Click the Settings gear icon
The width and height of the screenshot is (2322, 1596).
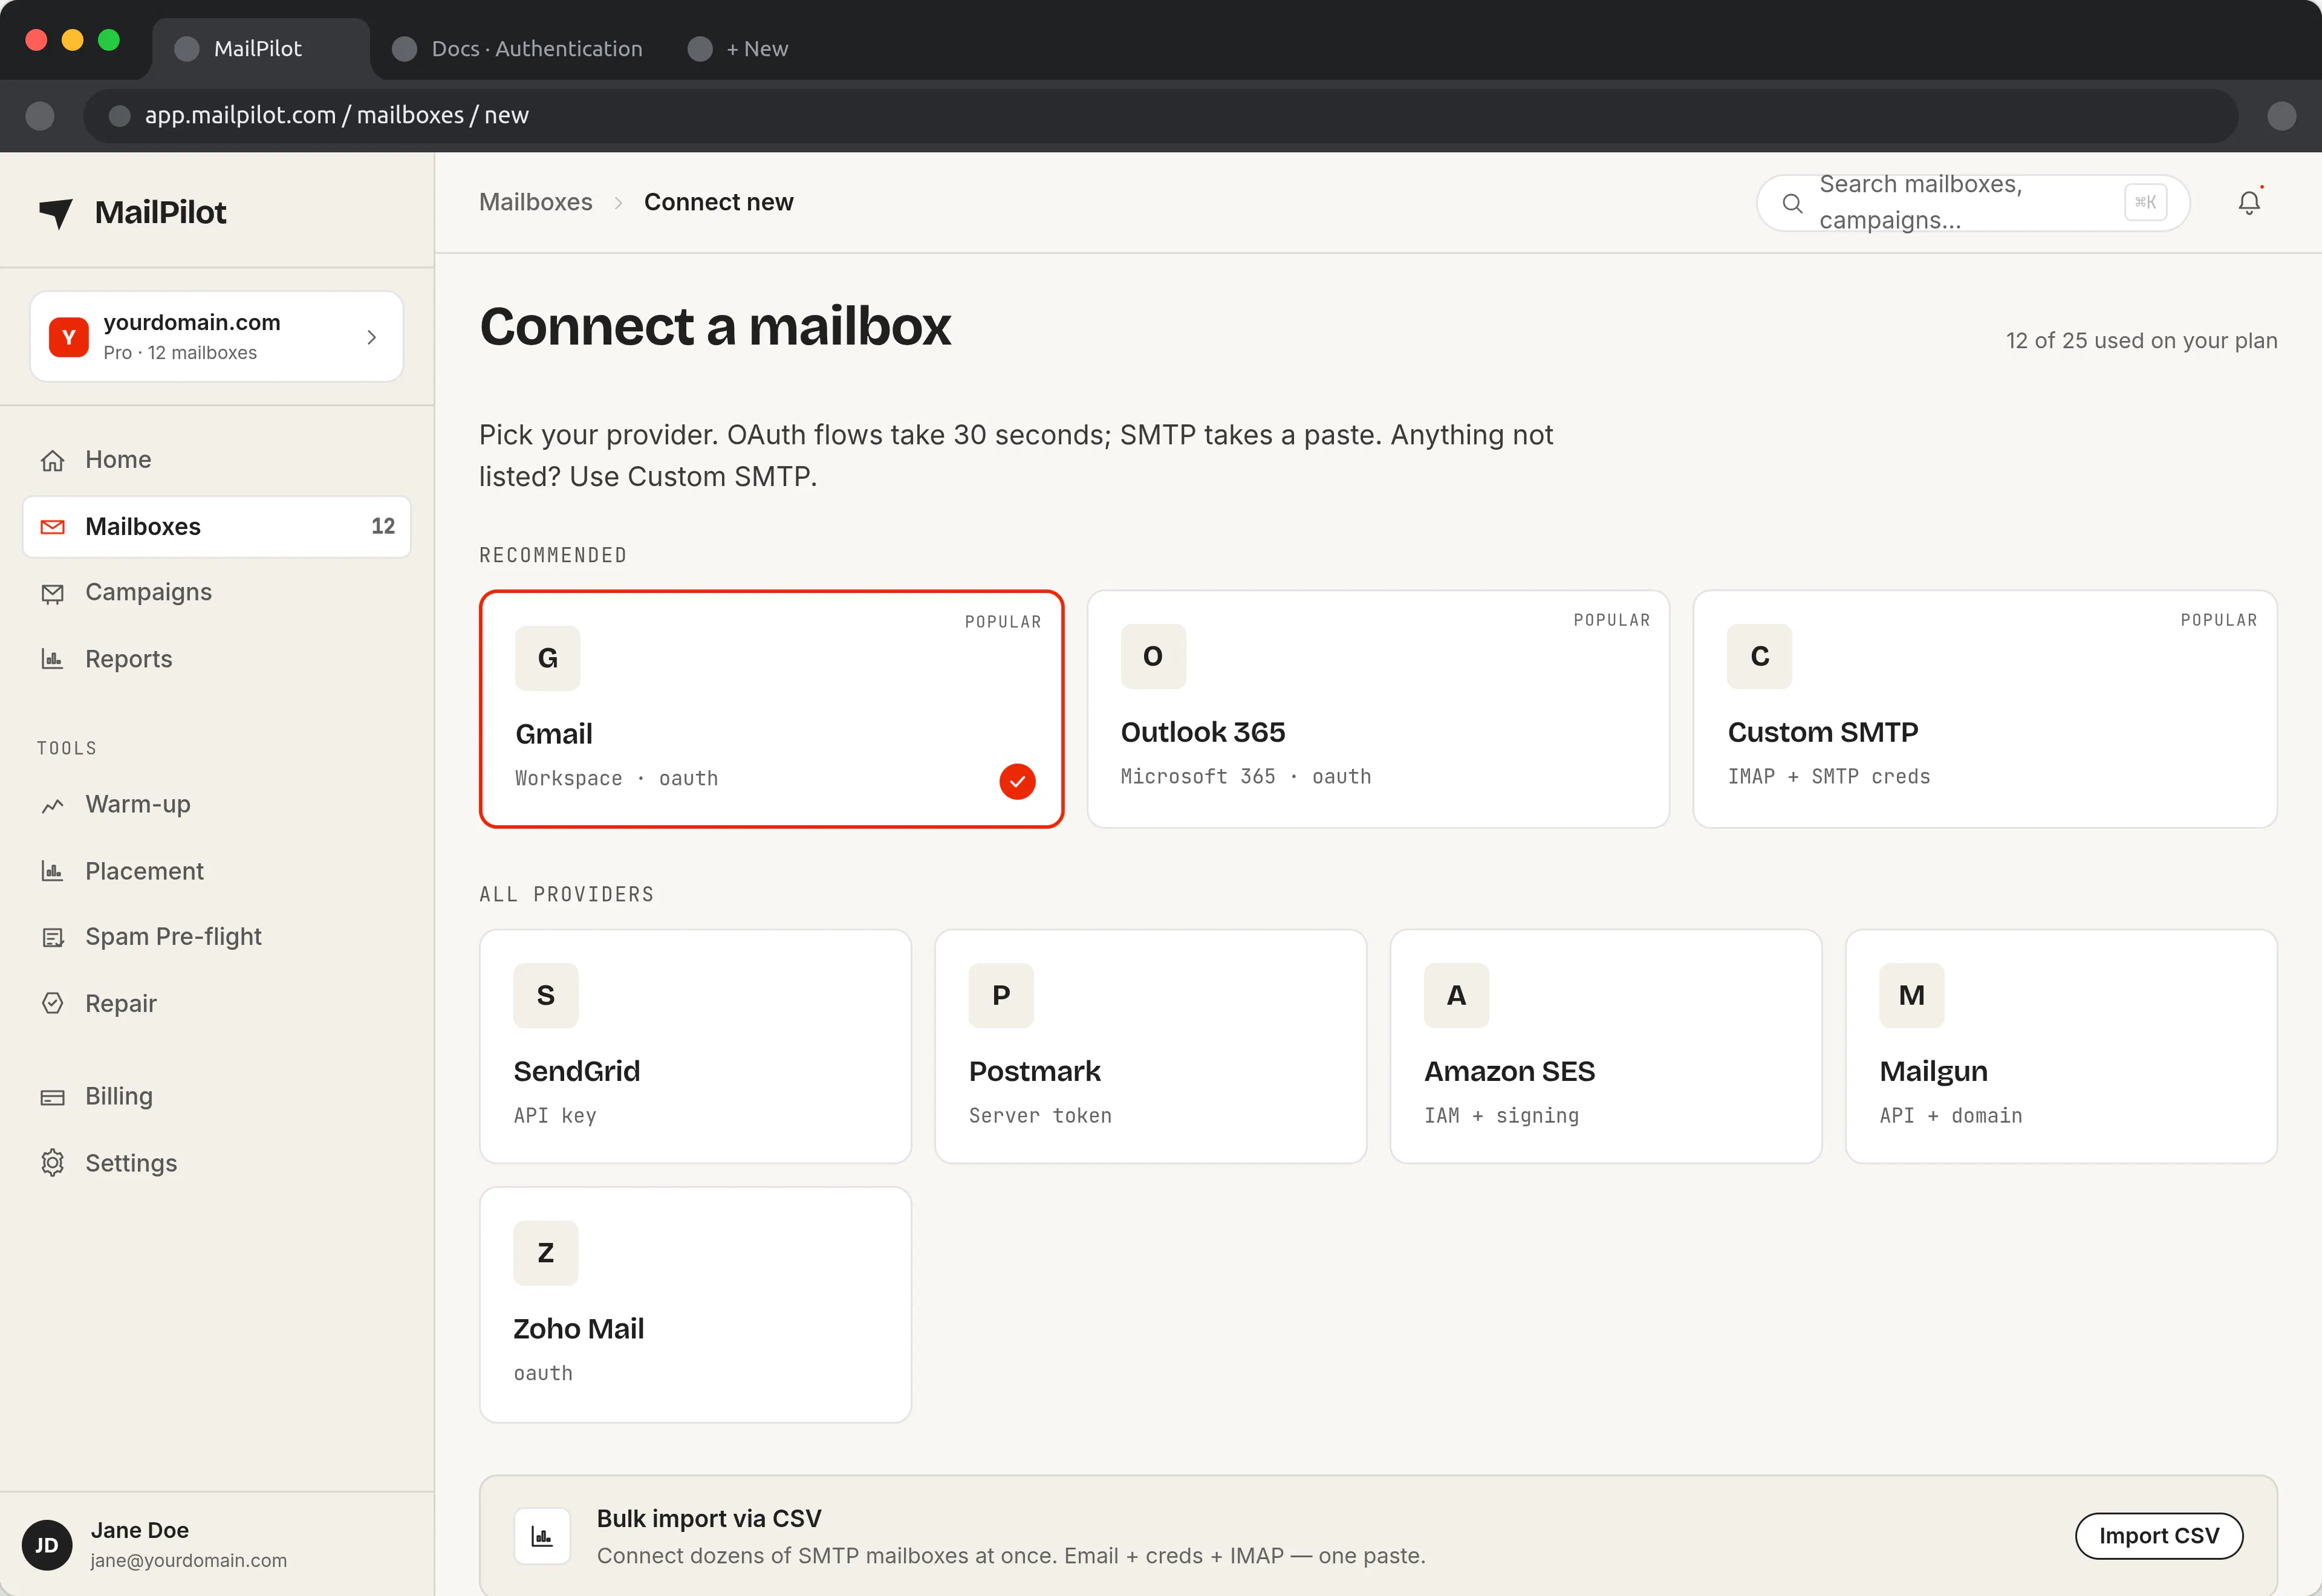[53, 1163]
